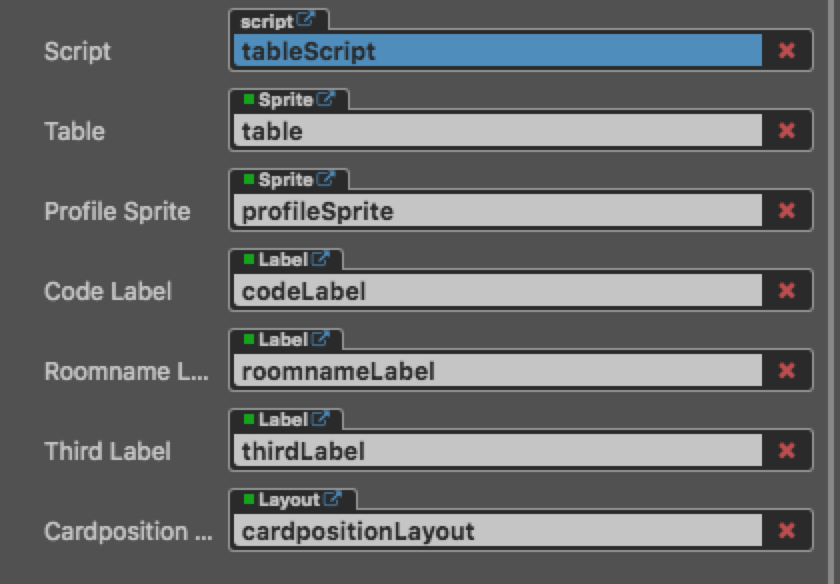Clear the tableScript script reference

787,51
